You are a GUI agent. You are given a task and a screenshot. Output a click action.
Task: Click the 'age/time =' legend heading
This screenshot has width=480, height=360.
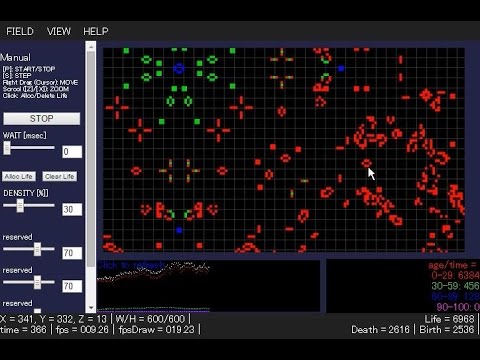tap(452, 265)
